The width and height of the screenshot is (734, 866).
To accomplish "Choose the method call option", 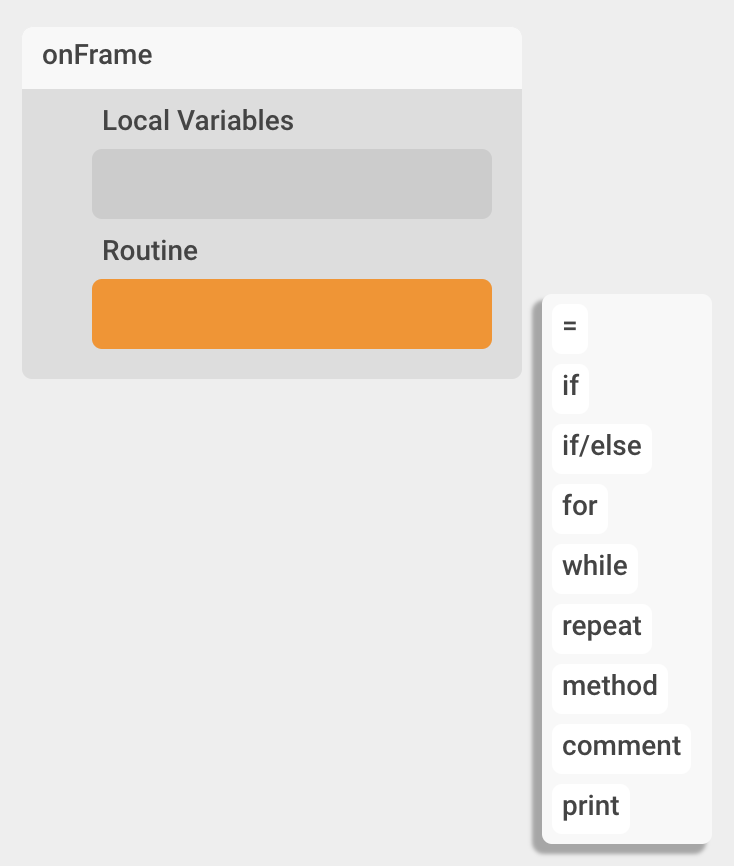I will (x=610, y=689).
